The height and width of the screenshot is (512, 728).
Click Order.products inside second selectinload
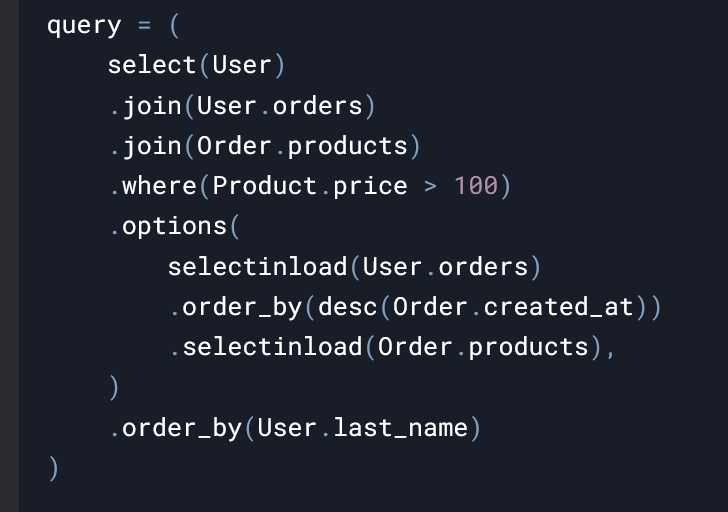(483, 348)
